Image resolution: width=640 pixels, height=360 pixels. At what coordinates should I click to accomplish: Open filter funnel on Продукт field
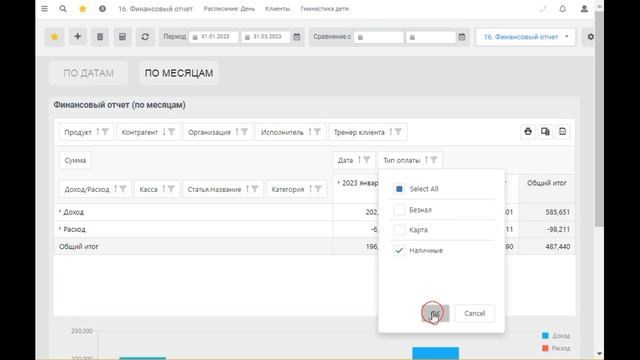[x=105, y=132]
